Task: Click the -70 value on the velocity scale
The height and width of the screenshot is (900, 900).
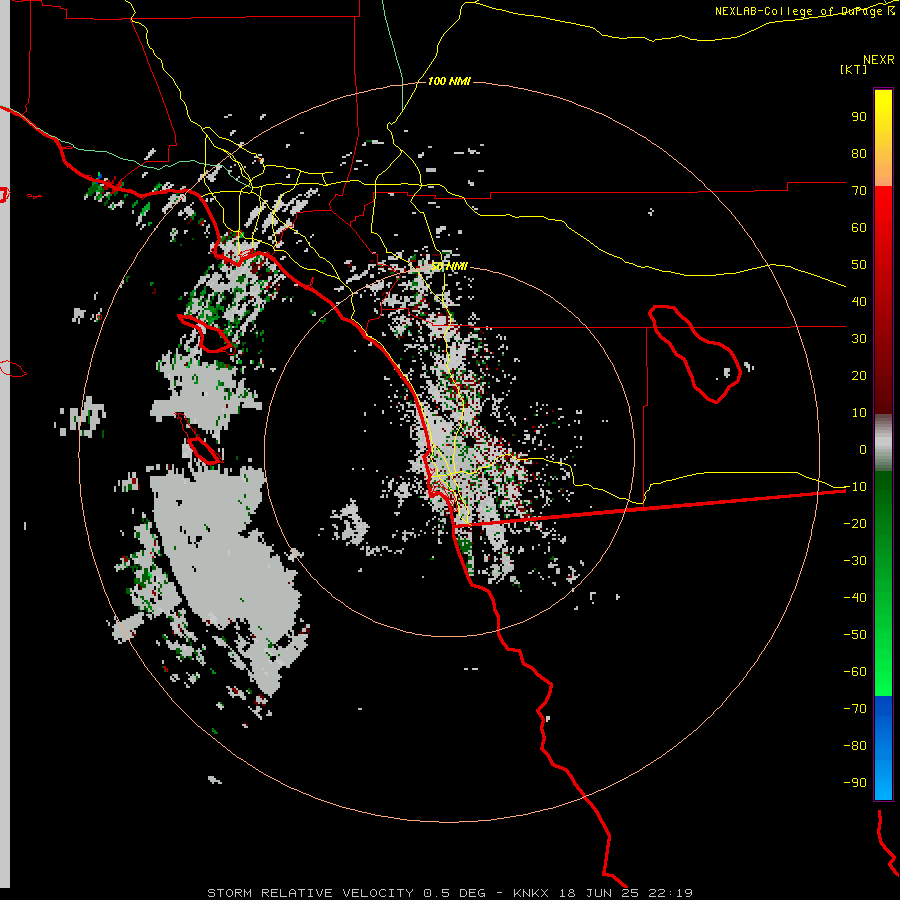Action: pyautogui.click(x=855, y=709)
